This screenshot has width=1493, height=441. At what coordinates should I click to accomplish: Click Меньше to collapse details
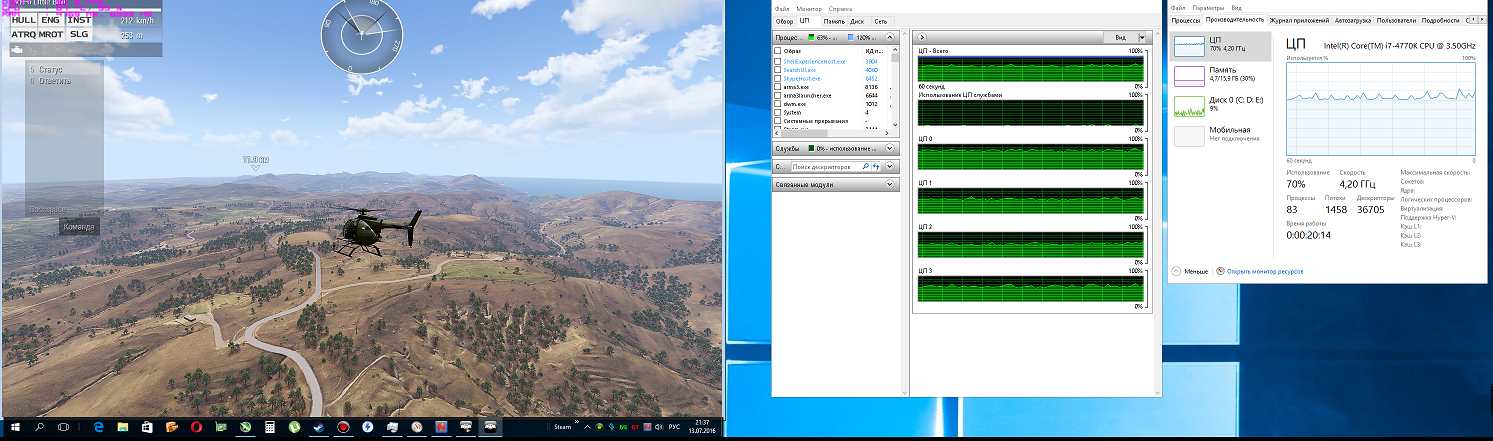[x=1195, y=271]
